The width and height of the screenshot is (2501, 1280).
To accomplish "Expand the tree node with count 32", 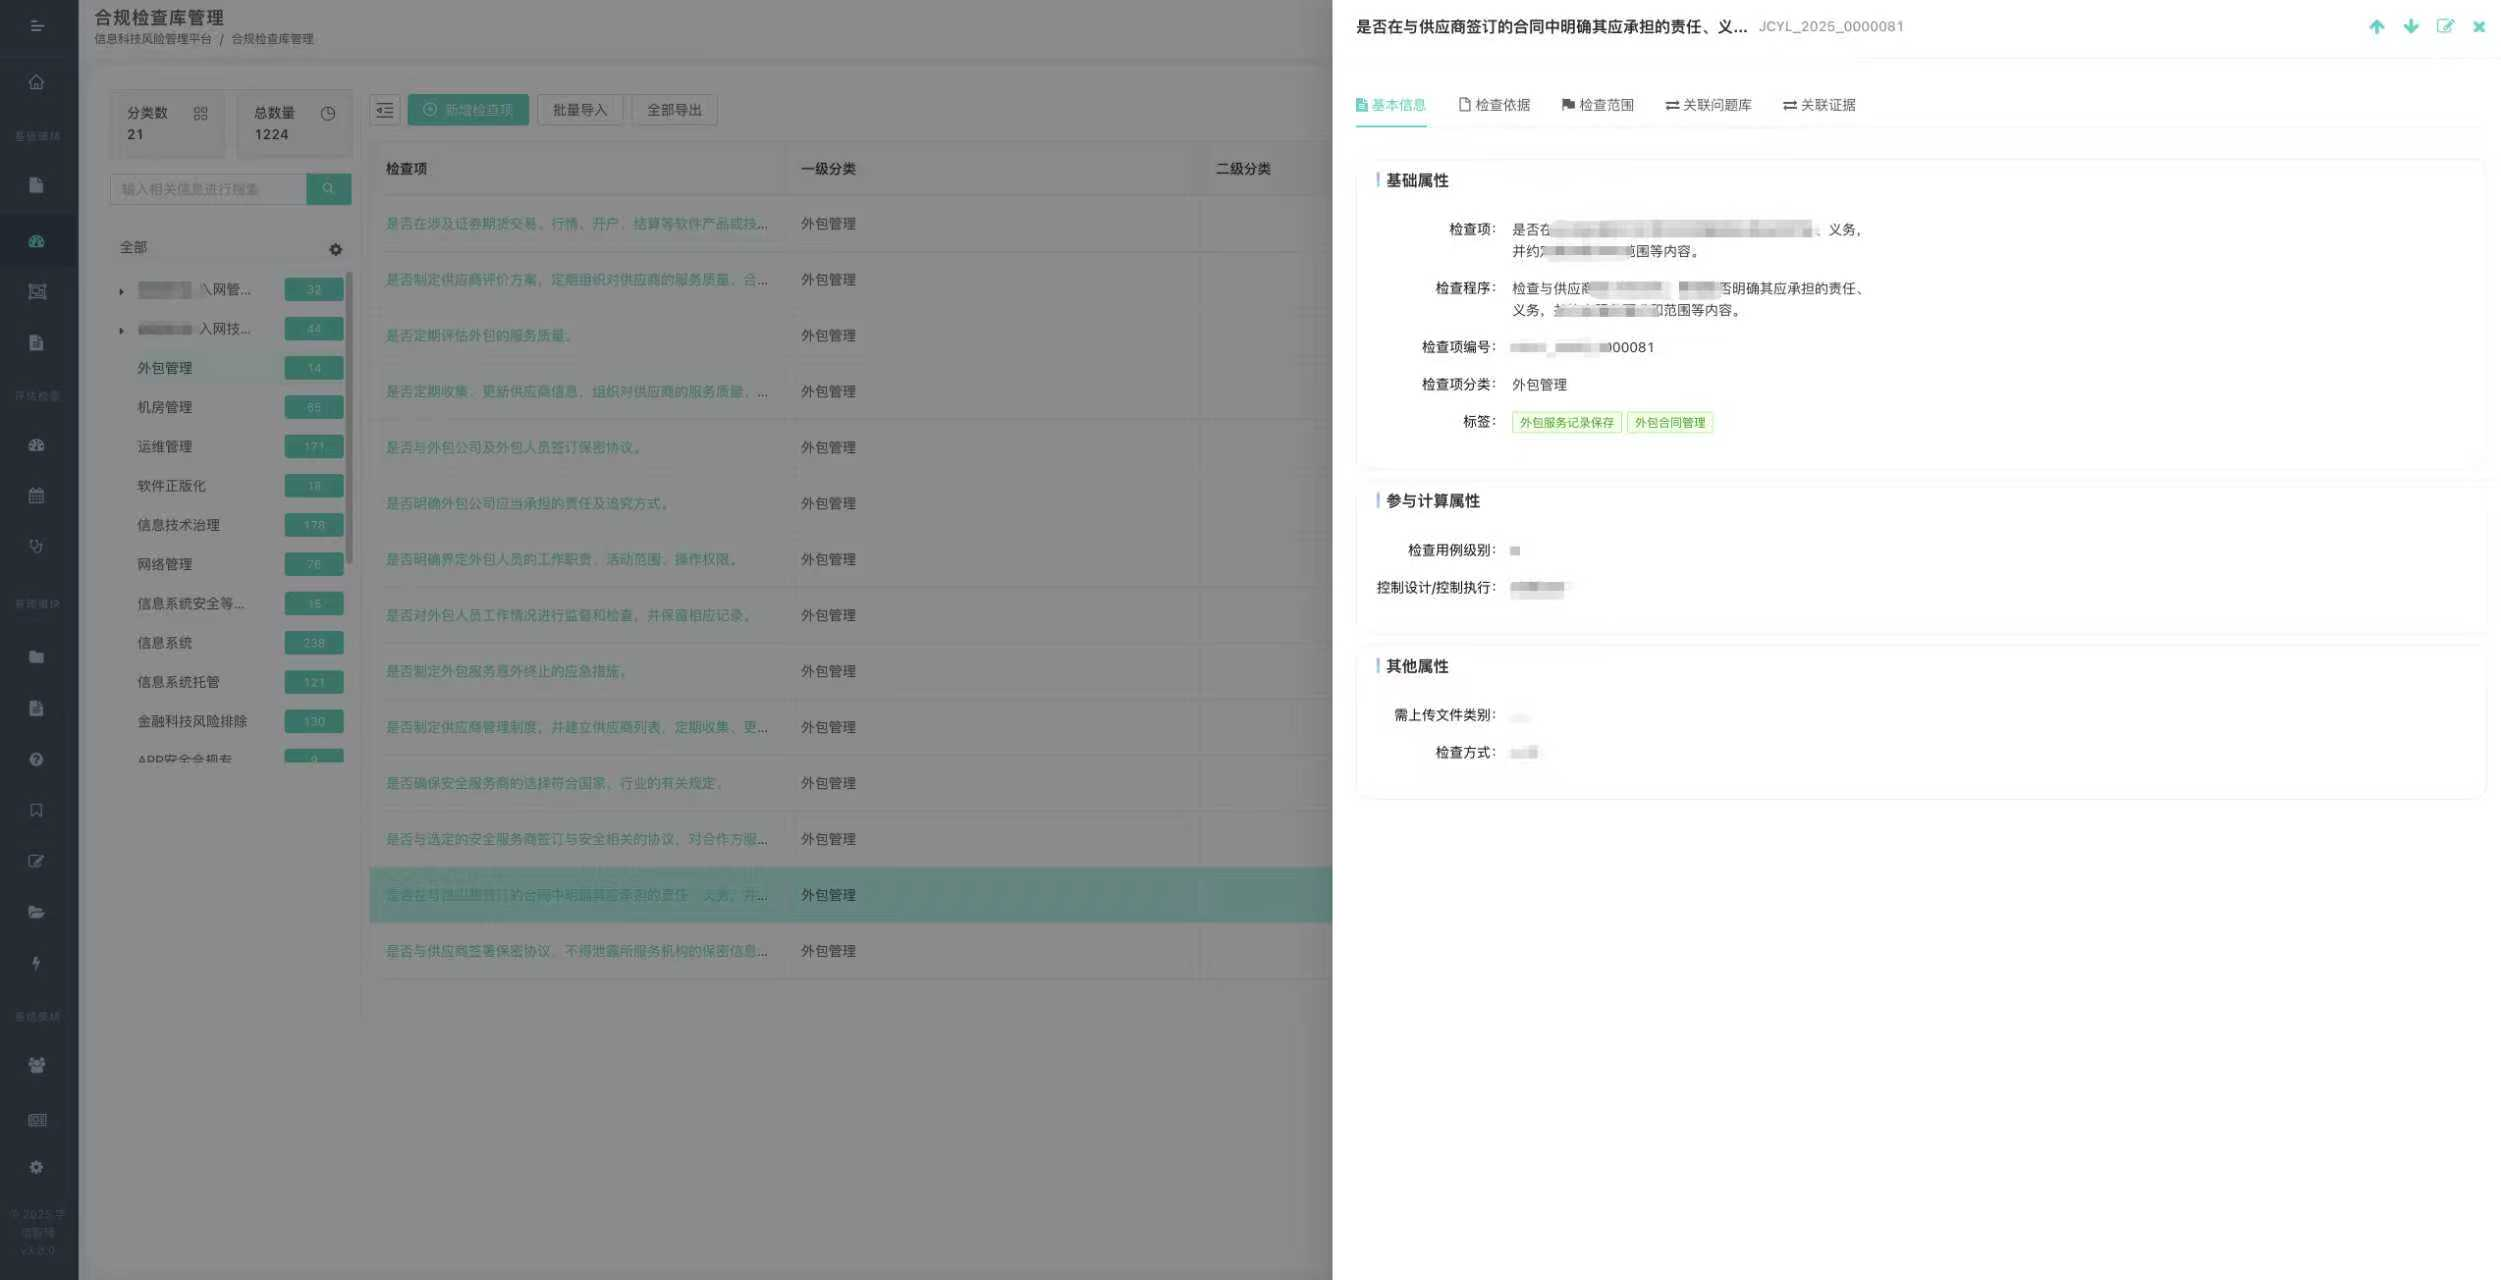I will [121, 291].
